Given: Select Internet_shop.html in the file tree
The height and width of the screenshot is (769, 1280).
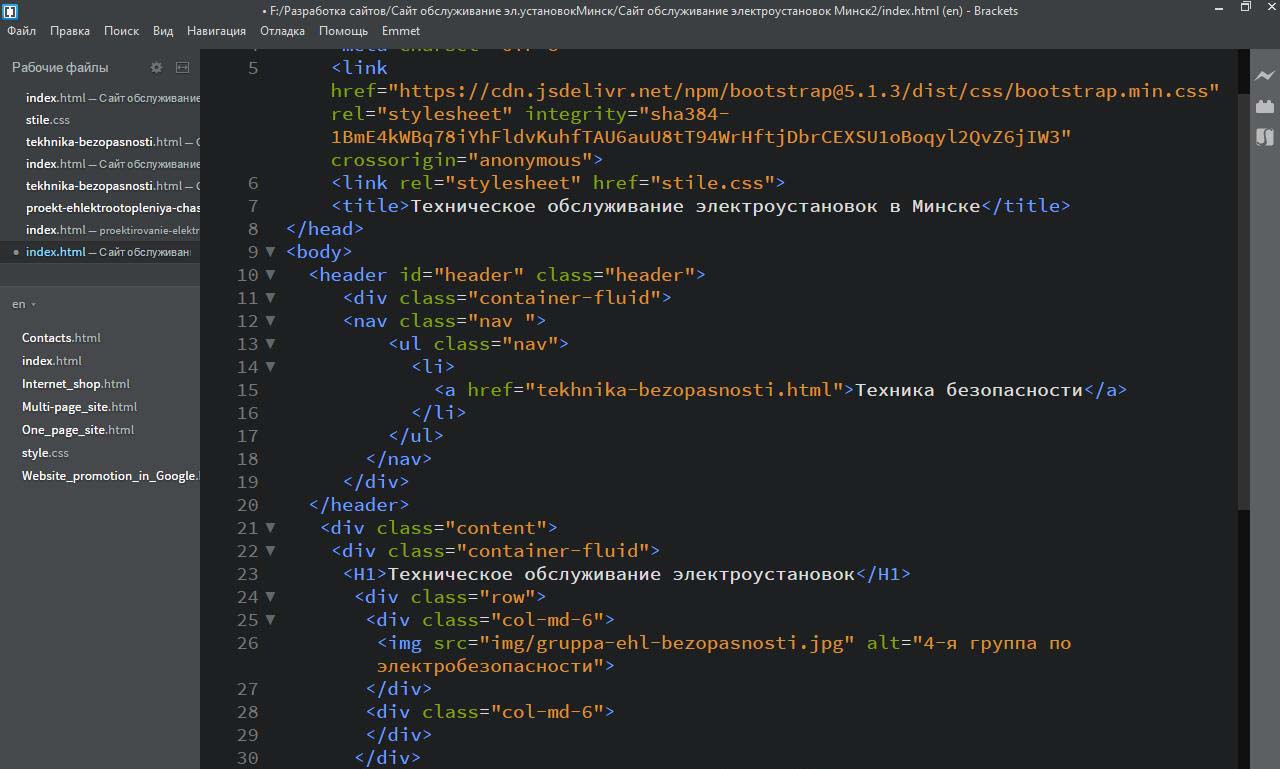Looking at the screenshot, I should 75,384.
